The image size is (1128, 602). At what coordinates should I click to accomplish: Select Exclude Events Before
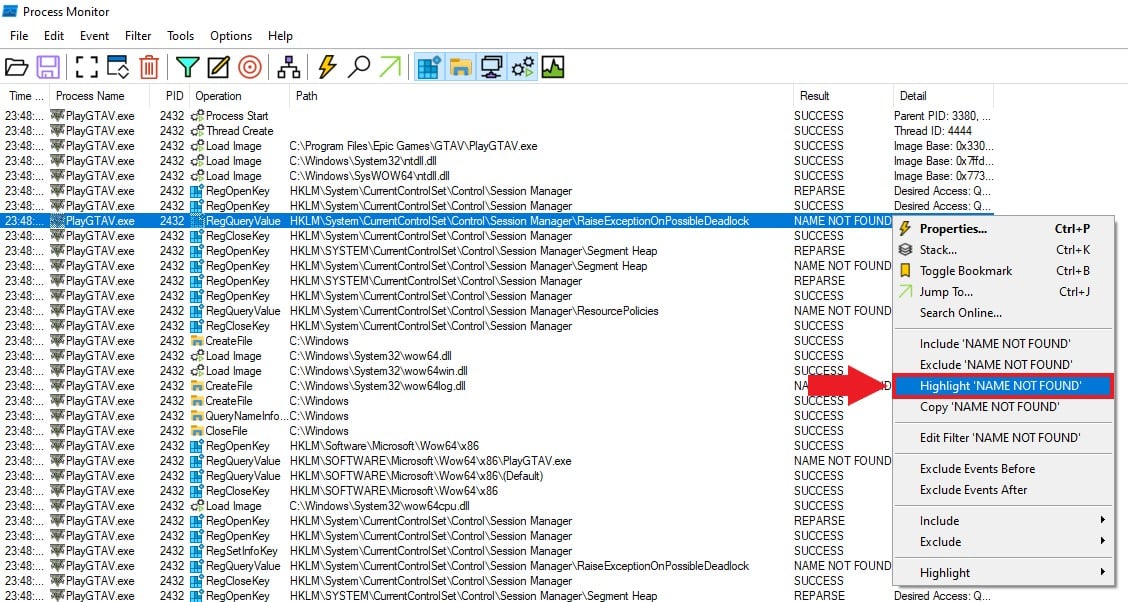click(1004, 469)
